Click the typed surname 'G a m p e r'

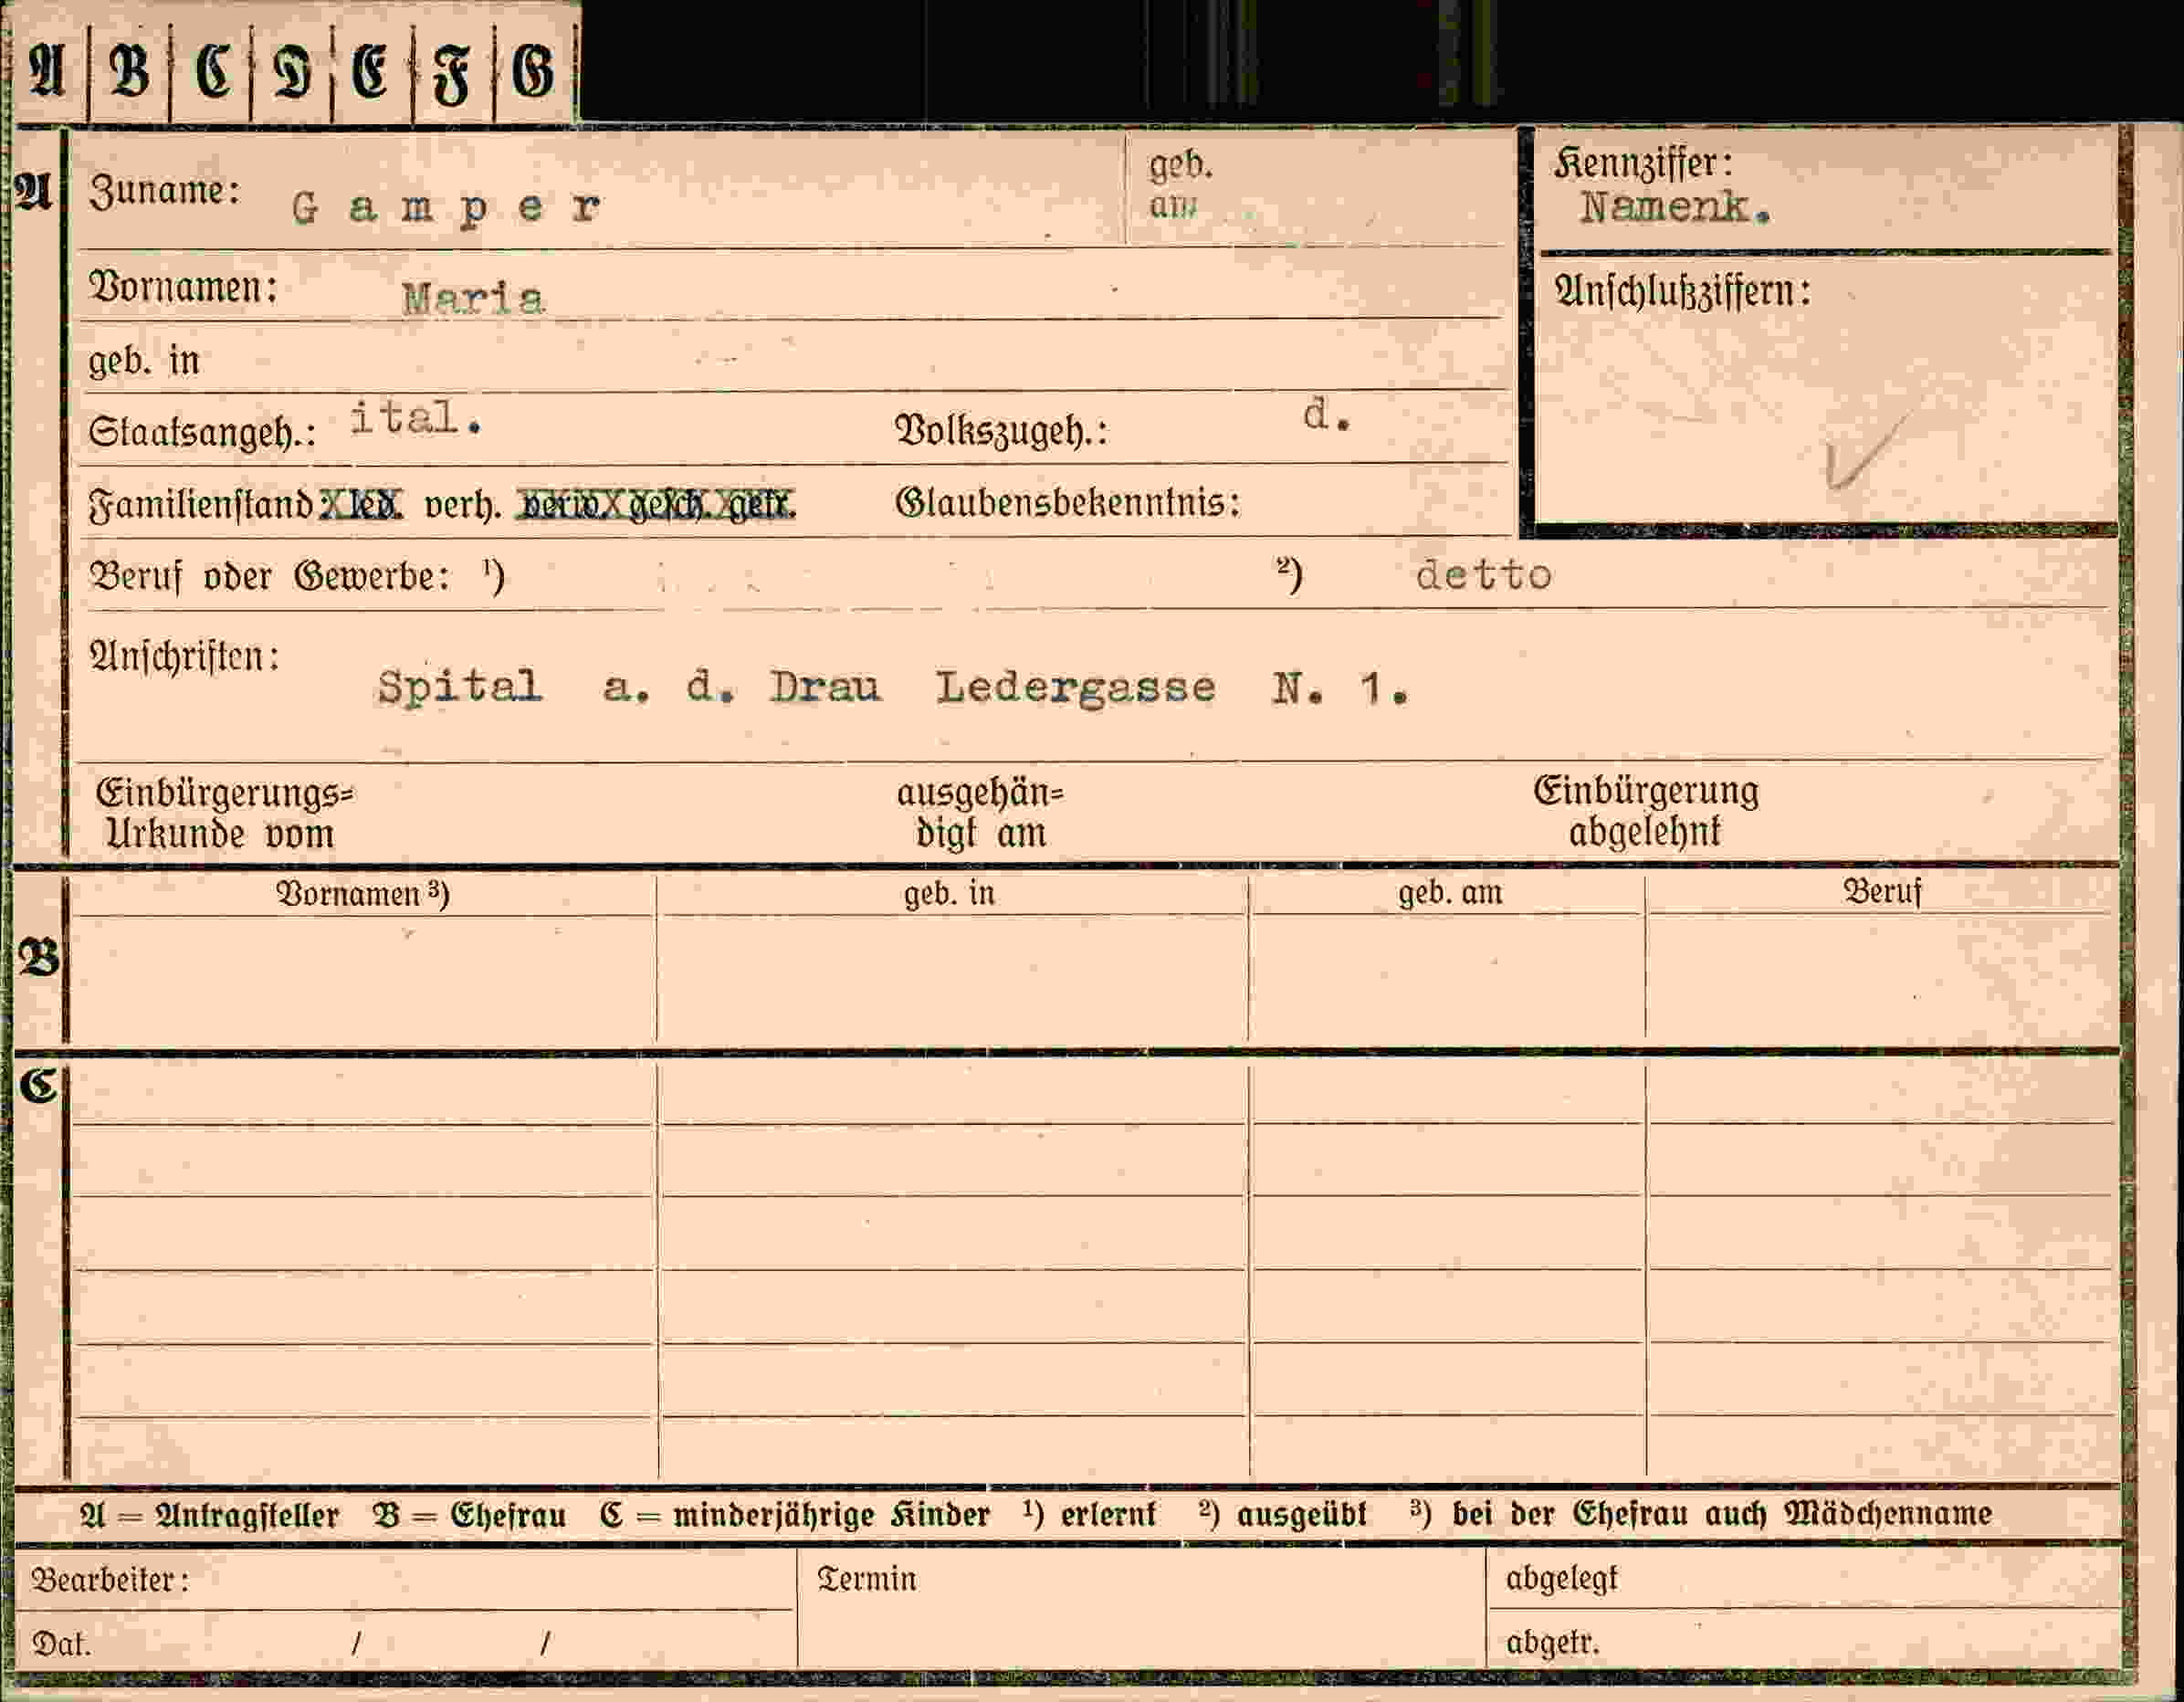(446, 209)
